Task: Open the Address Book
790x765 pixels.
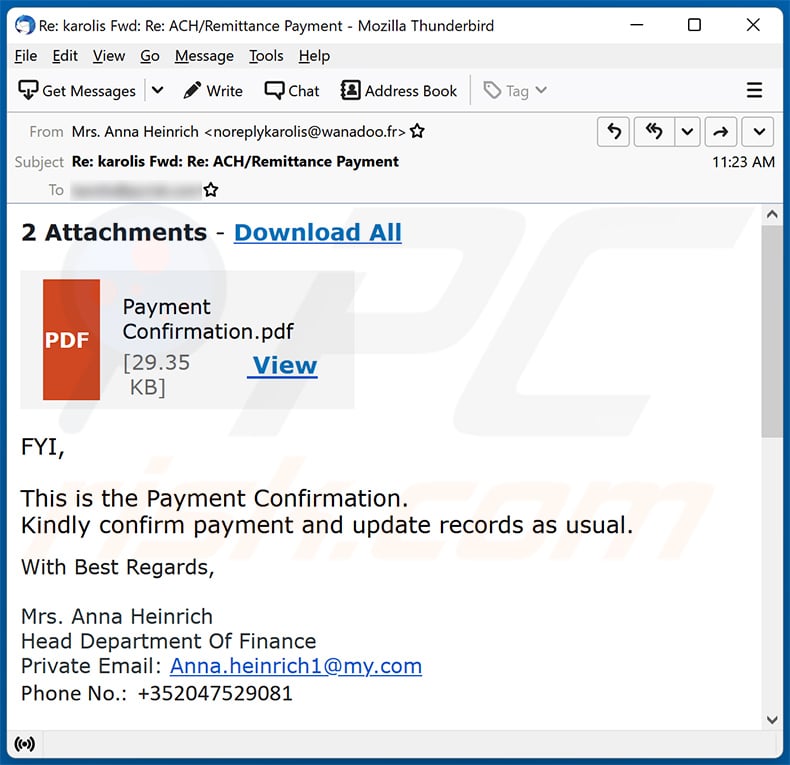Action: [399, 91]
